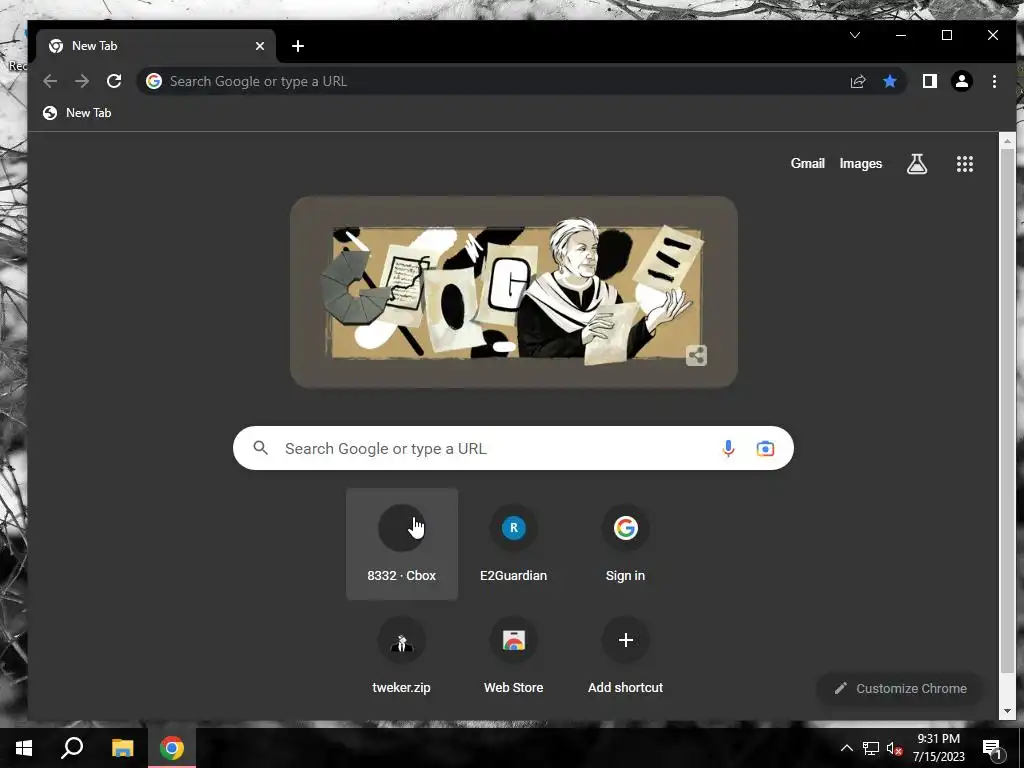This screenshot has width=1024, height=768.
Task: Click Chrome icon in taskbar
Action: click(172, 748)
